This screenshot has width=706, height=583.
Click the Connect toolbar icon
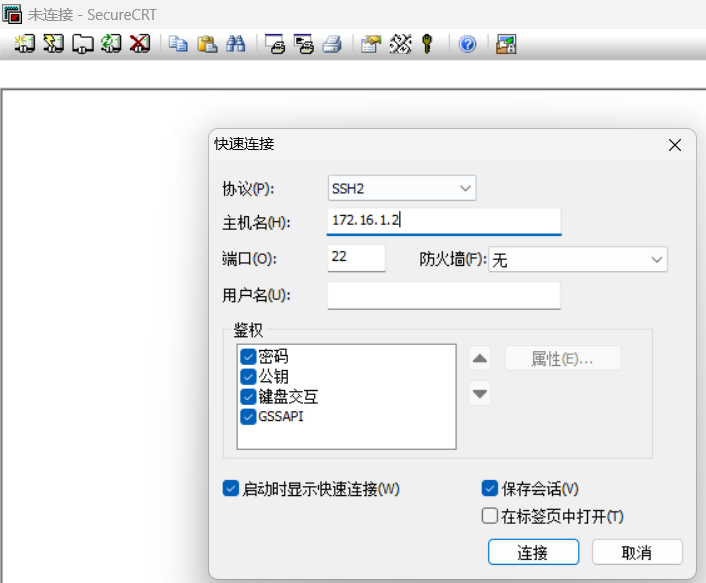pos(24,44)
